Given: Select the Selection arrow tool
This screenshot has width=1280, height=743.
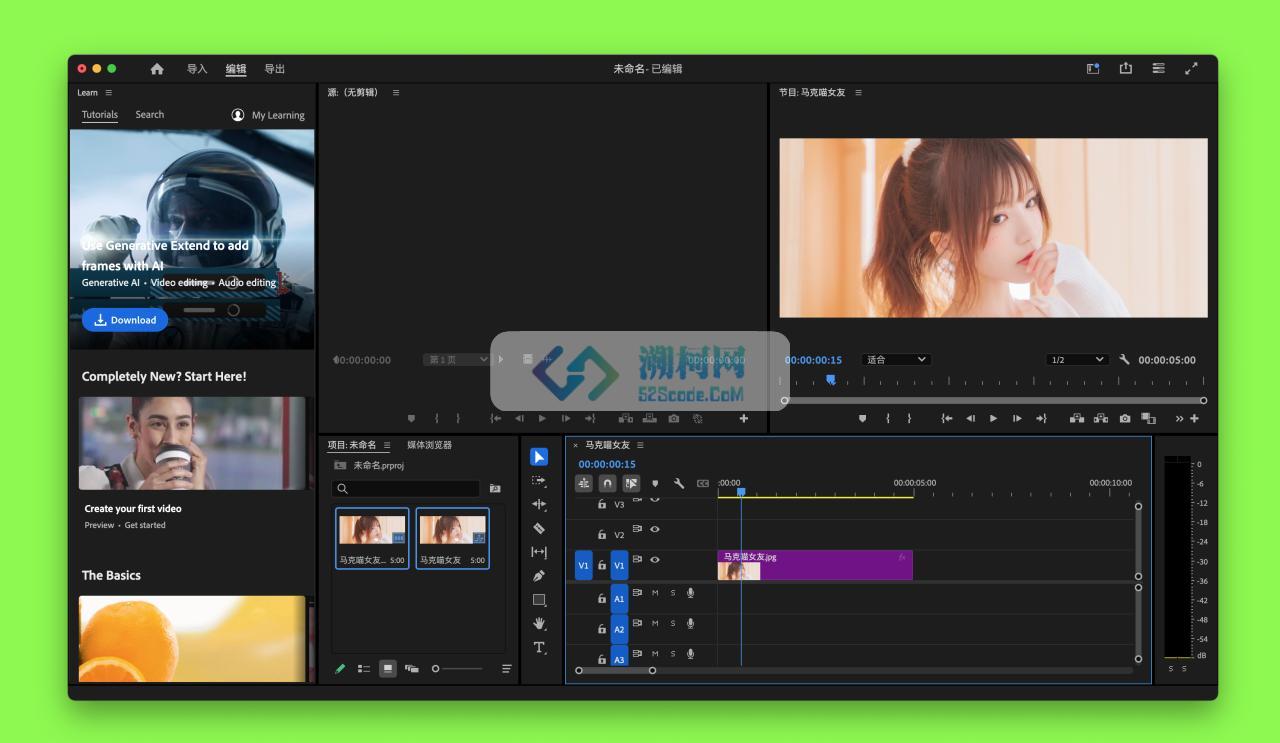Looking at the screenshot, I should 539,457.
